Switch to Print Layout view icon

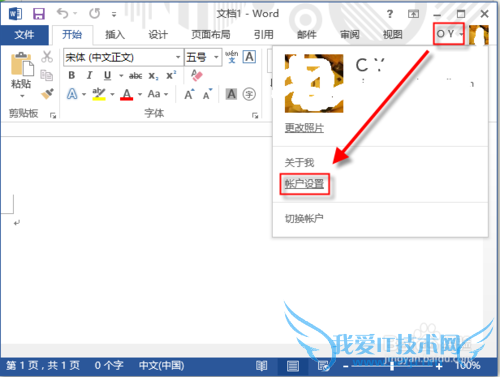[293, 366]
